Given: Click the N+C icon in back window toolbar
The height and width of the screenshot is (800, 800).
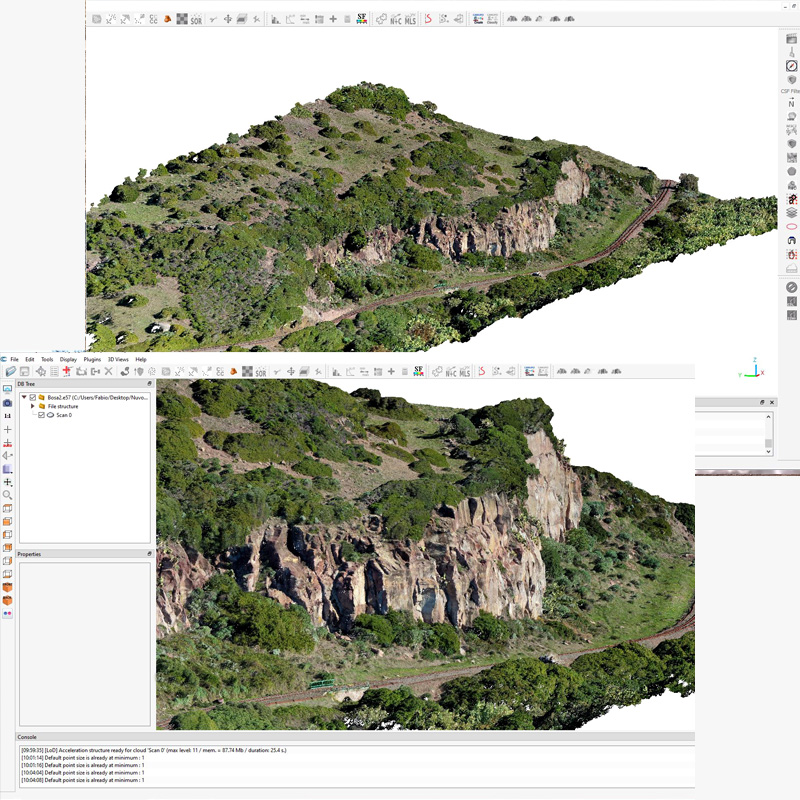Looking at the screenshot, I should [x=396, y=19].
